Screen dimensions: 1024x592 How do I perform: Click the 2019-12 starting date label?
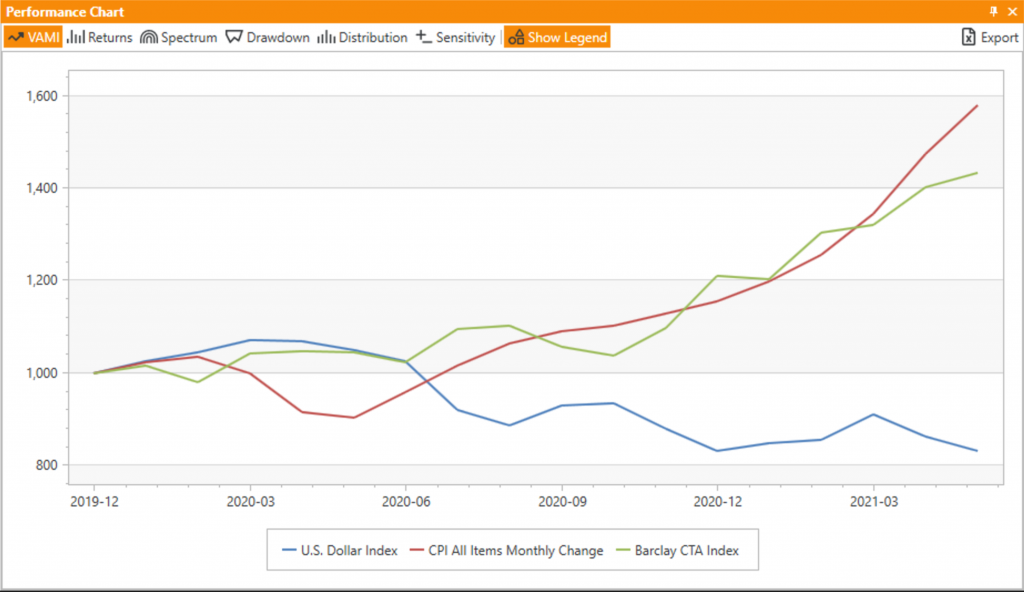(x=94, y=500)
